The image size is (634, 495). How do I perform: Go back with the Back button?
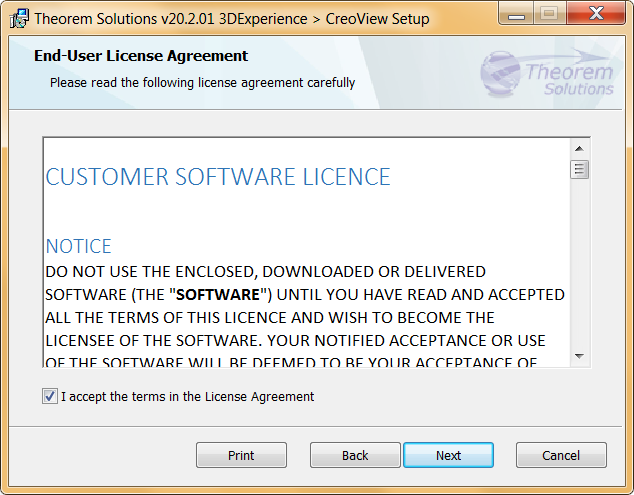pos(355,455)
